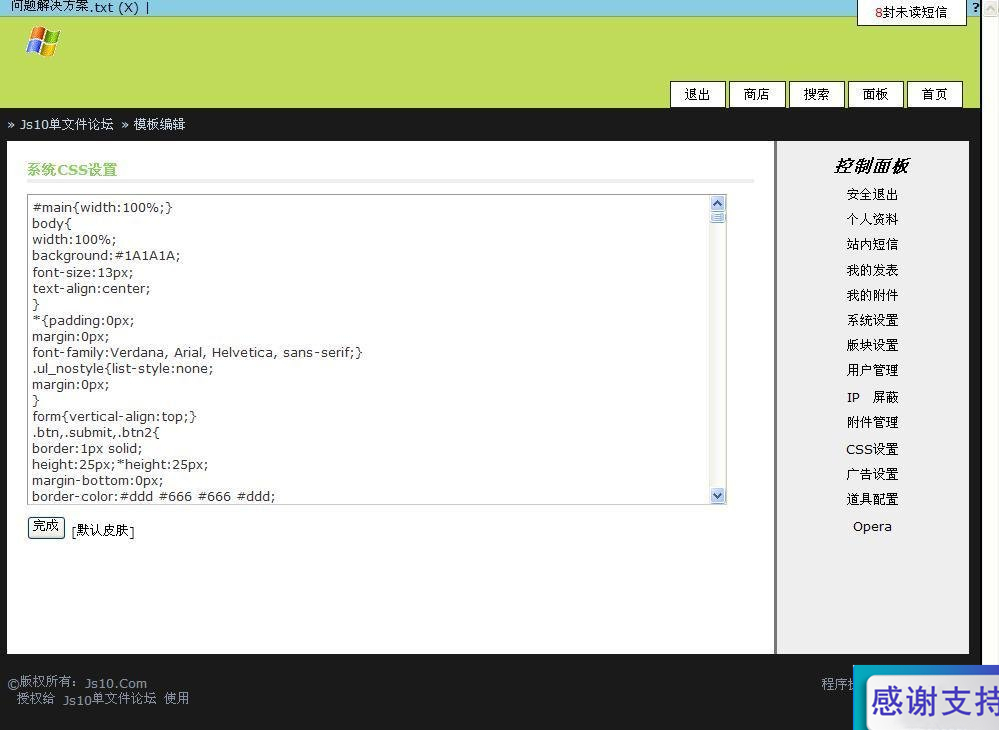This screenshot has height=730, width=999.
Task: Open the 商店 navigation button
Action: point(756,94)
